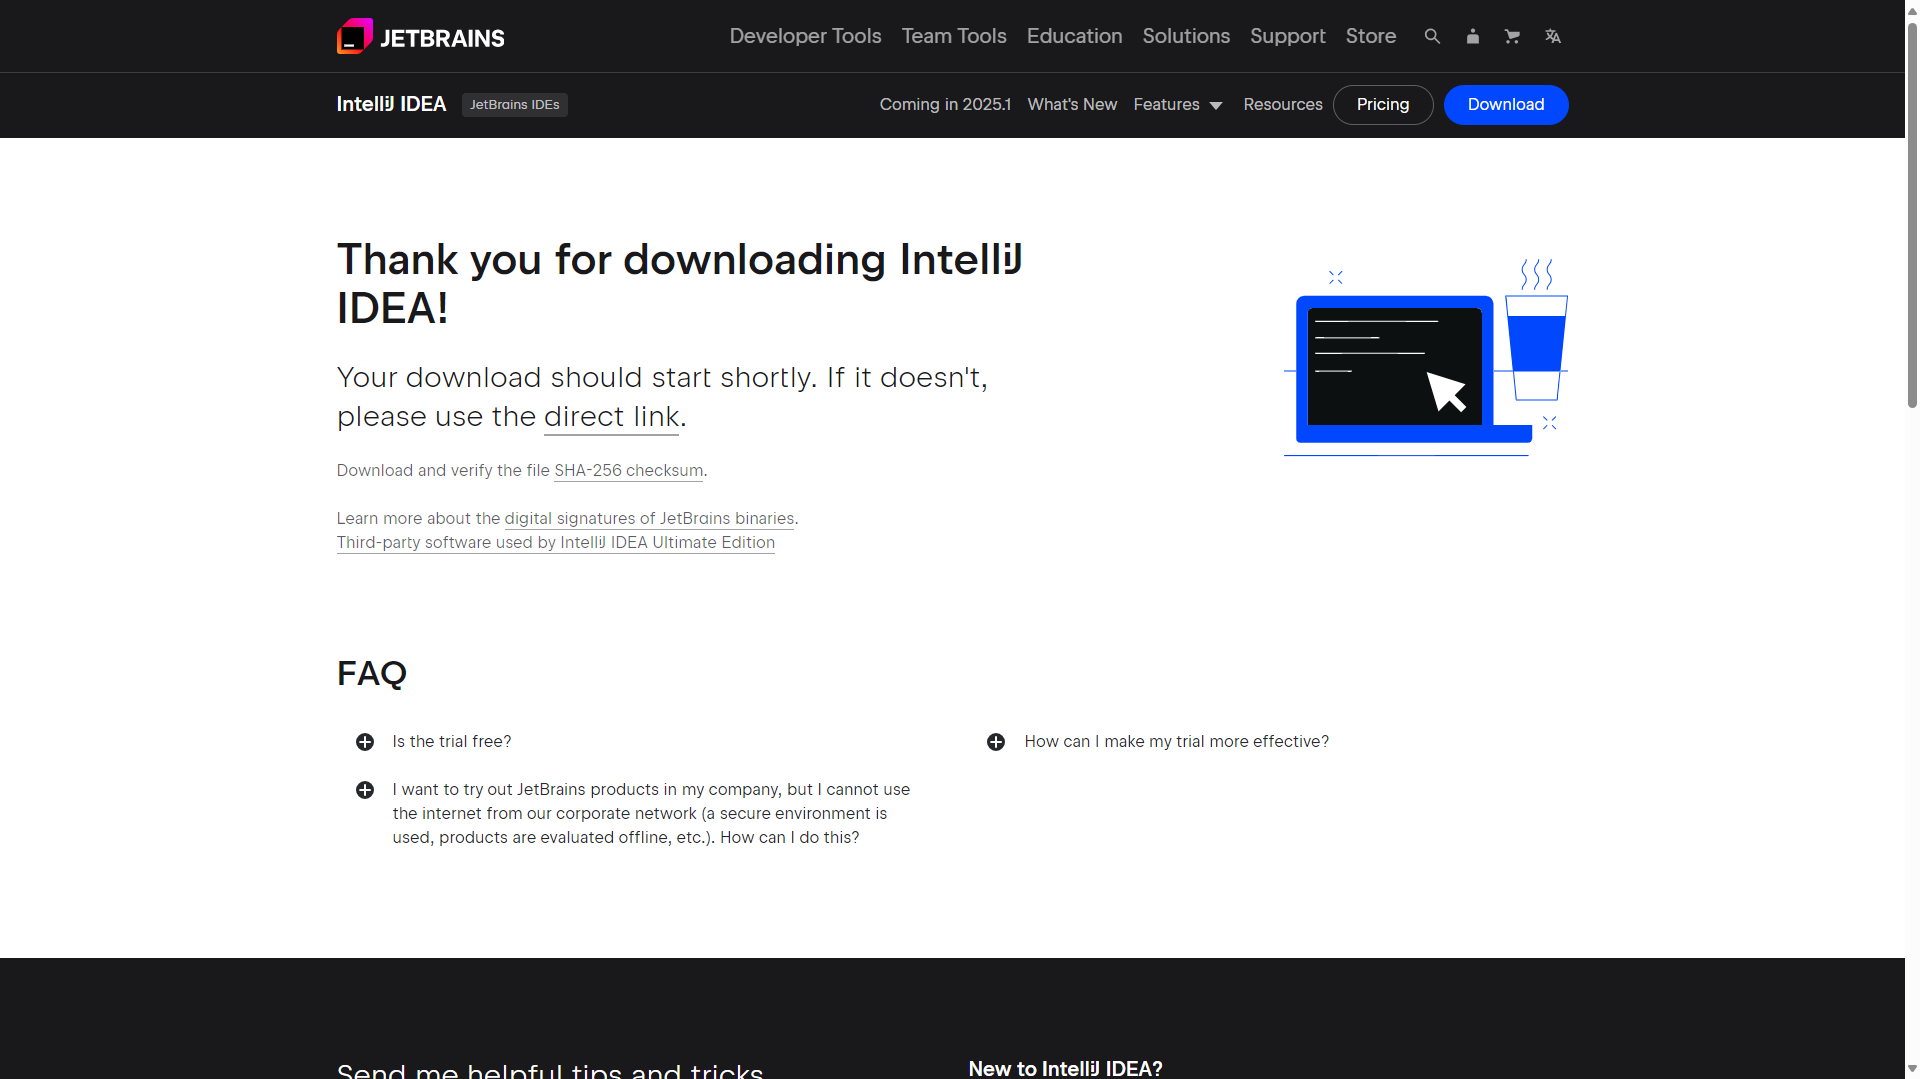Click the JetBrains IDEs badge
Image resolution: width=1920 pixels, height=1079 pixels.
coord(514,104)
